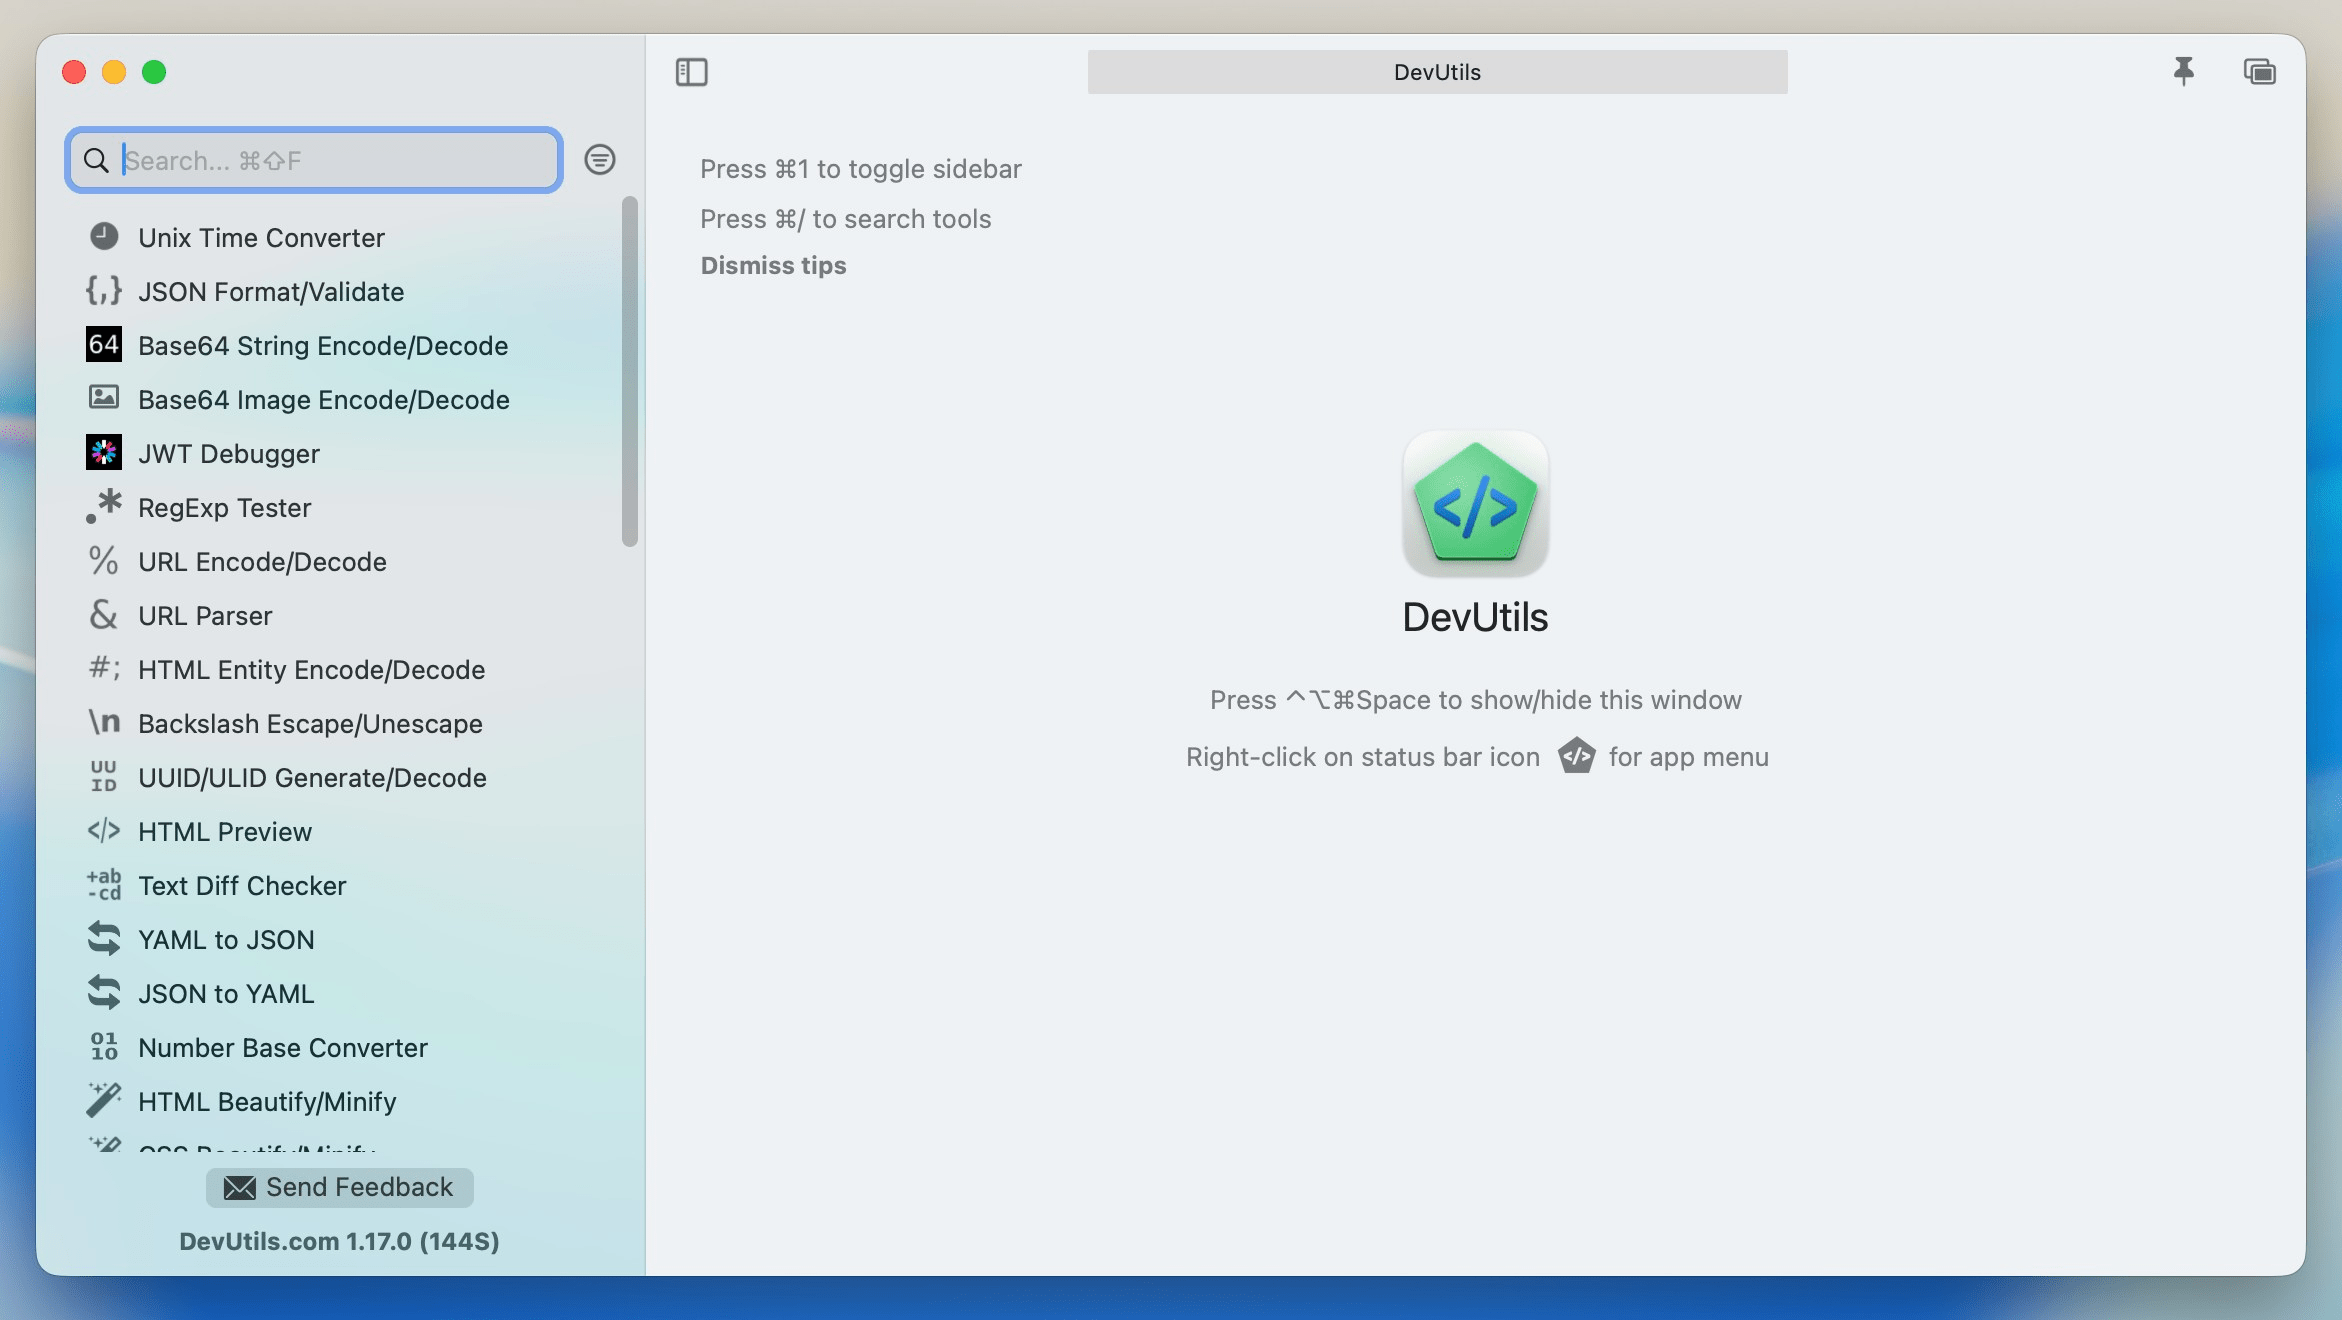The width and height of the screenshot is (2342, 1320).
Task: Open Text Diff Checker from sidebar
Action: 241,885
